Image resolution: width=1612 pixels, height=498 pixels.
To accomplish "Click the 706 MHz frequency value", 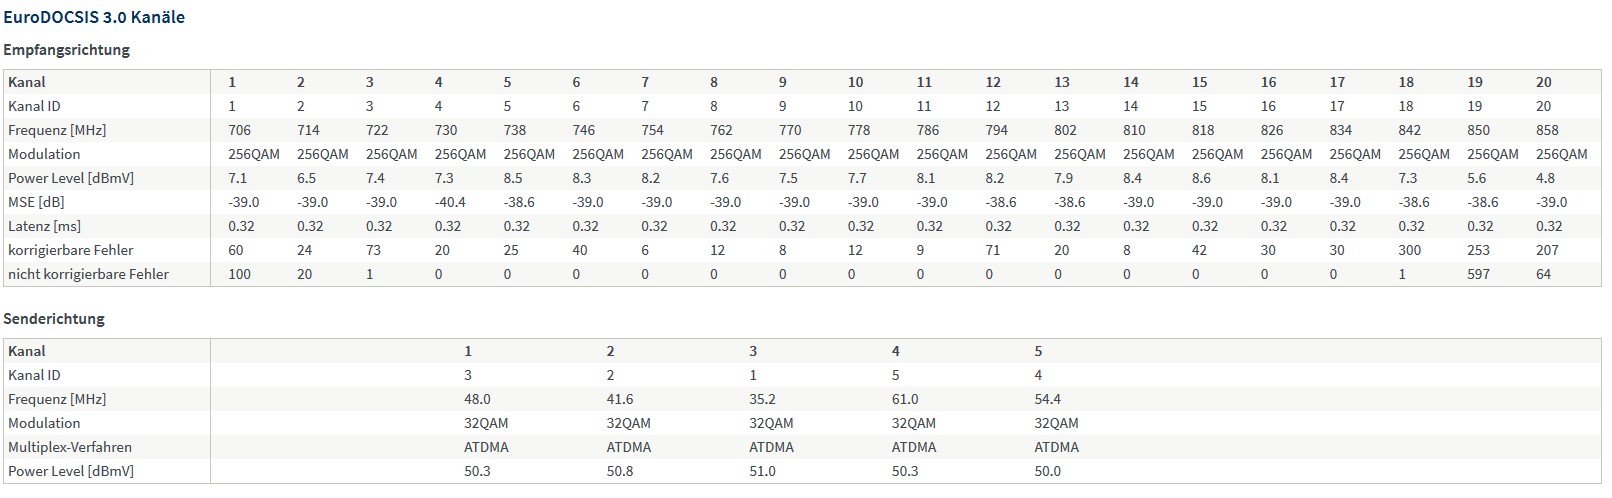I will (x=240, y=130).
